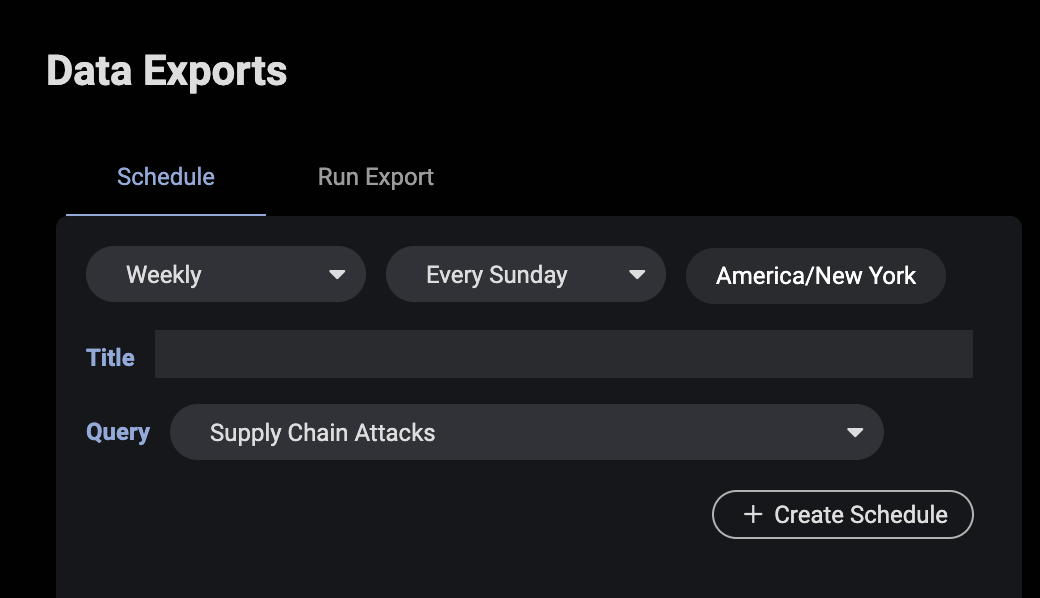Focus the Title text input field
The image size is (1040, 598).
(564, 354)
